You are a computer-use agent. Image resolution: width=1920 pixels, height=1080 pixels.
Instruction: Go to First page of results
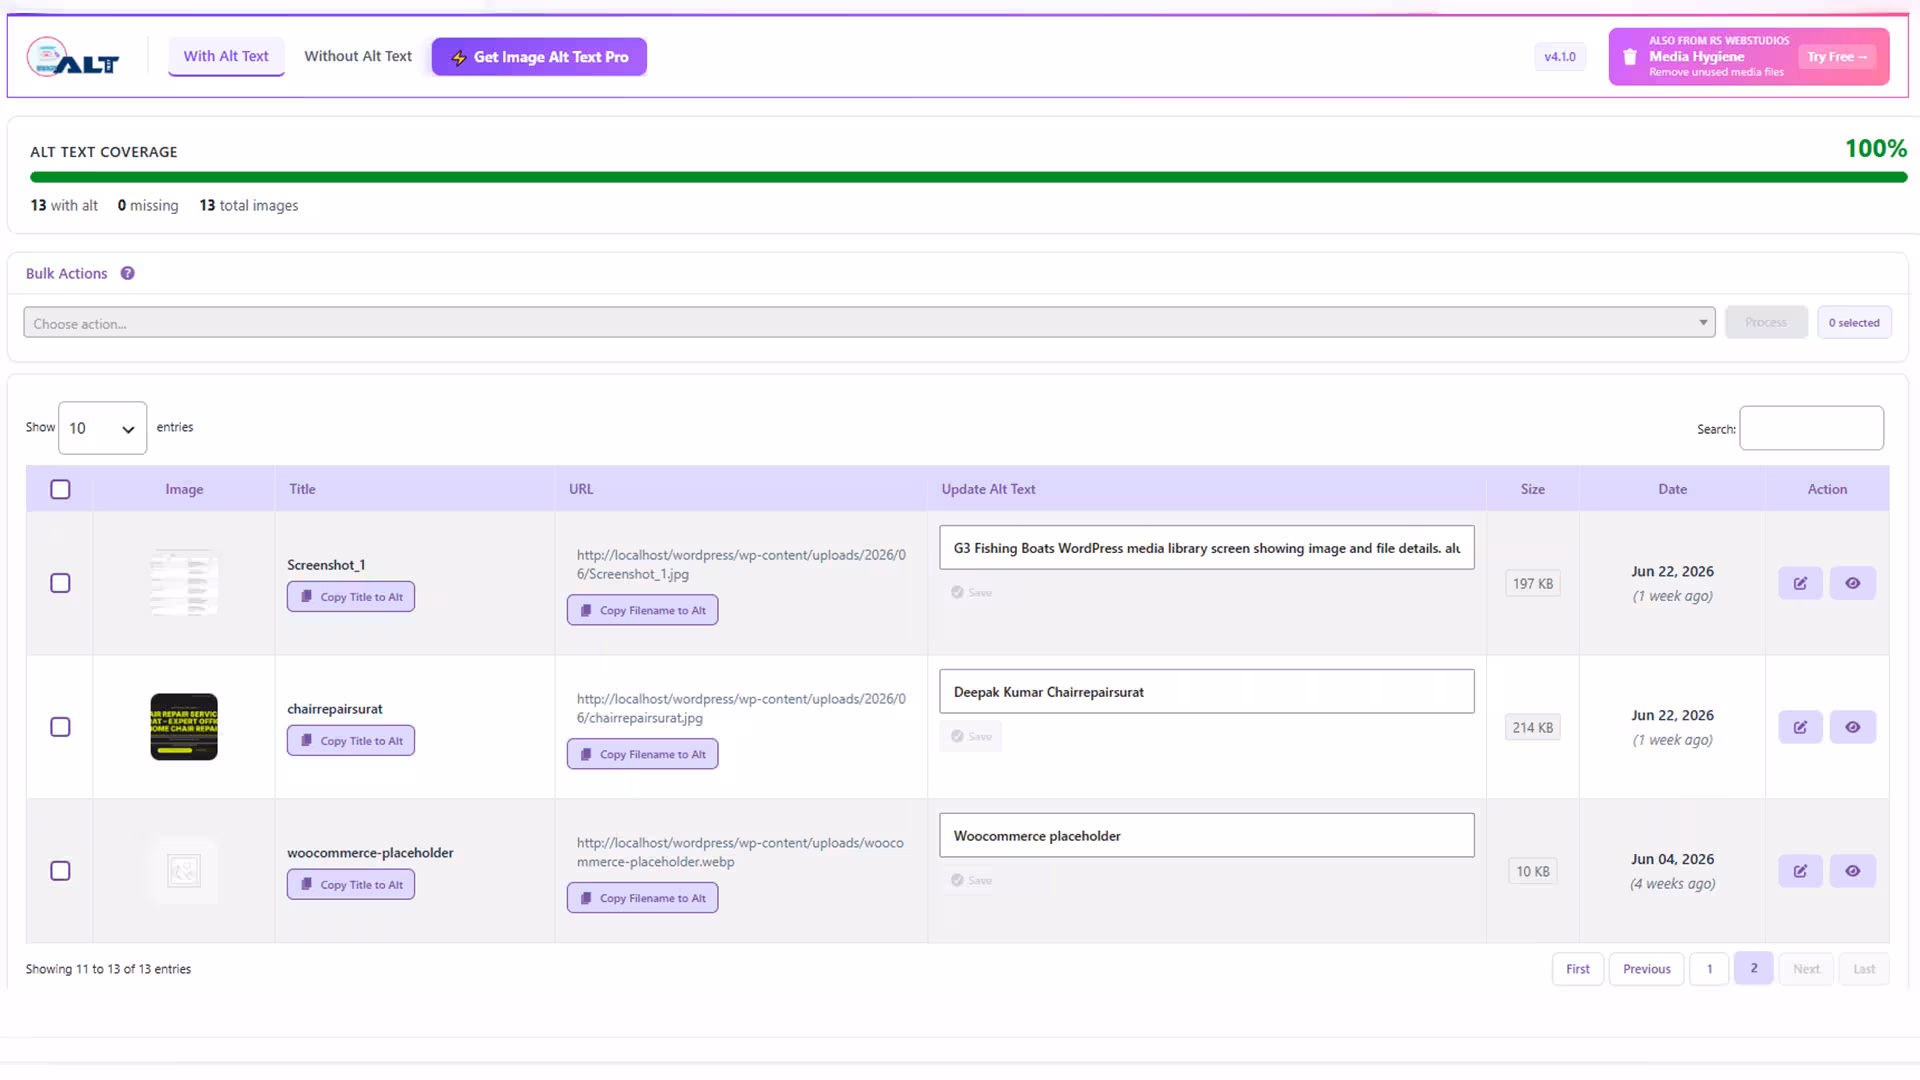click(1577, 969)
